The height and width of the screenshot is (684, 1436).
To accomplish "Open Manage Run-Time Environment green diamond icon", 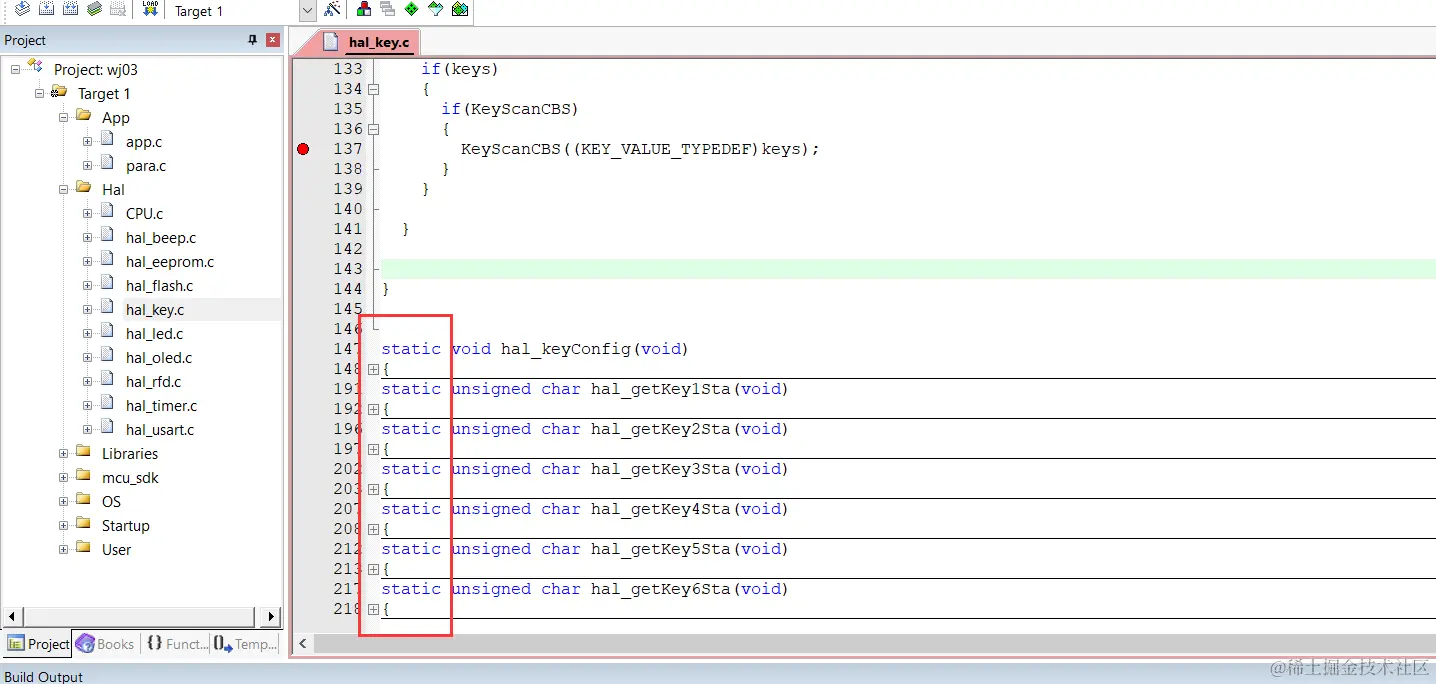I will pos(411,9).
